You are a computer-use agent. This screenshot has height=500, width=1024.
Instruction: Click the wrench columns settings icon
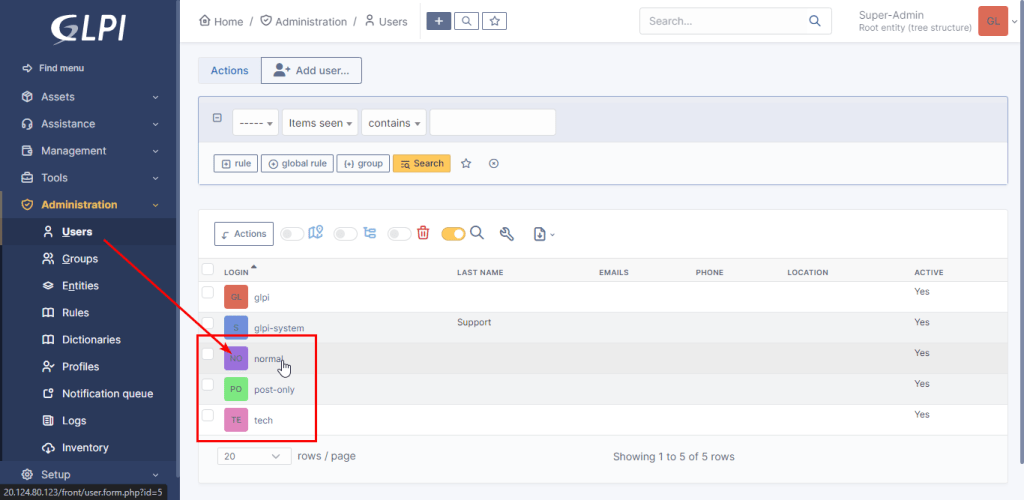click(506, 234)
